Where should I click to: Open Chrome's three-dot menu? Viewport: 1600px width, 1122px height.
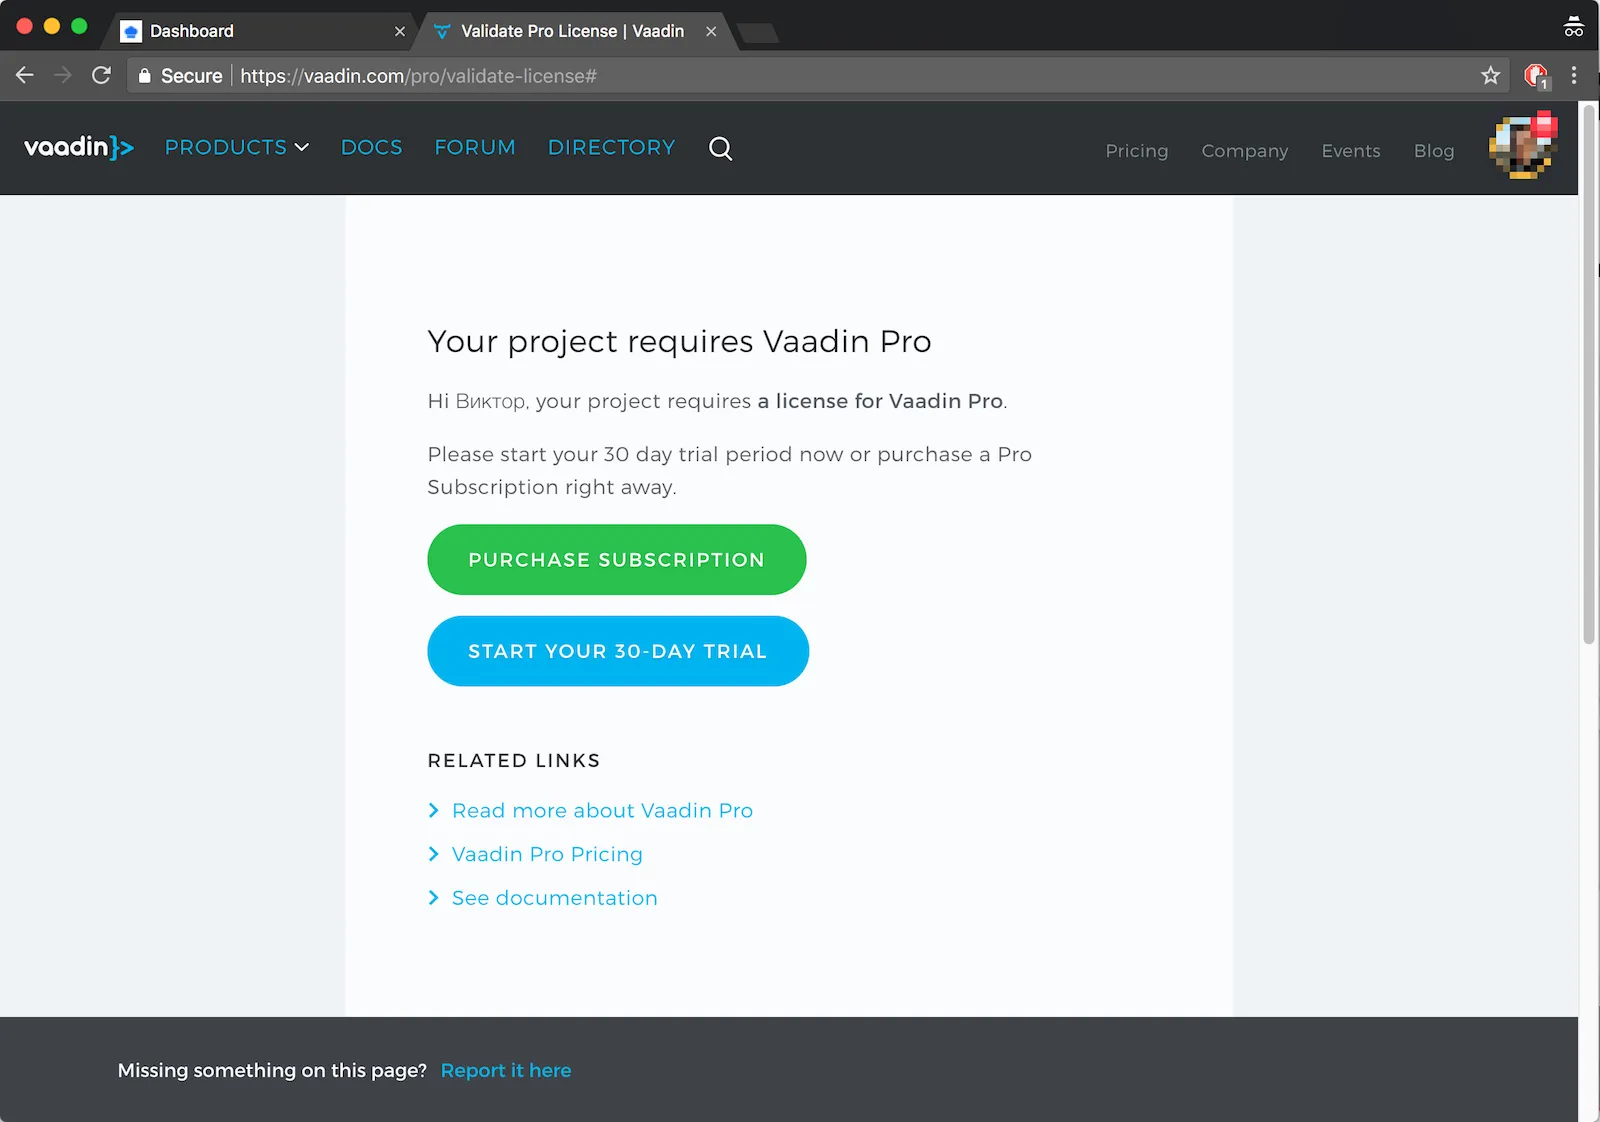tap(1573, 75)
